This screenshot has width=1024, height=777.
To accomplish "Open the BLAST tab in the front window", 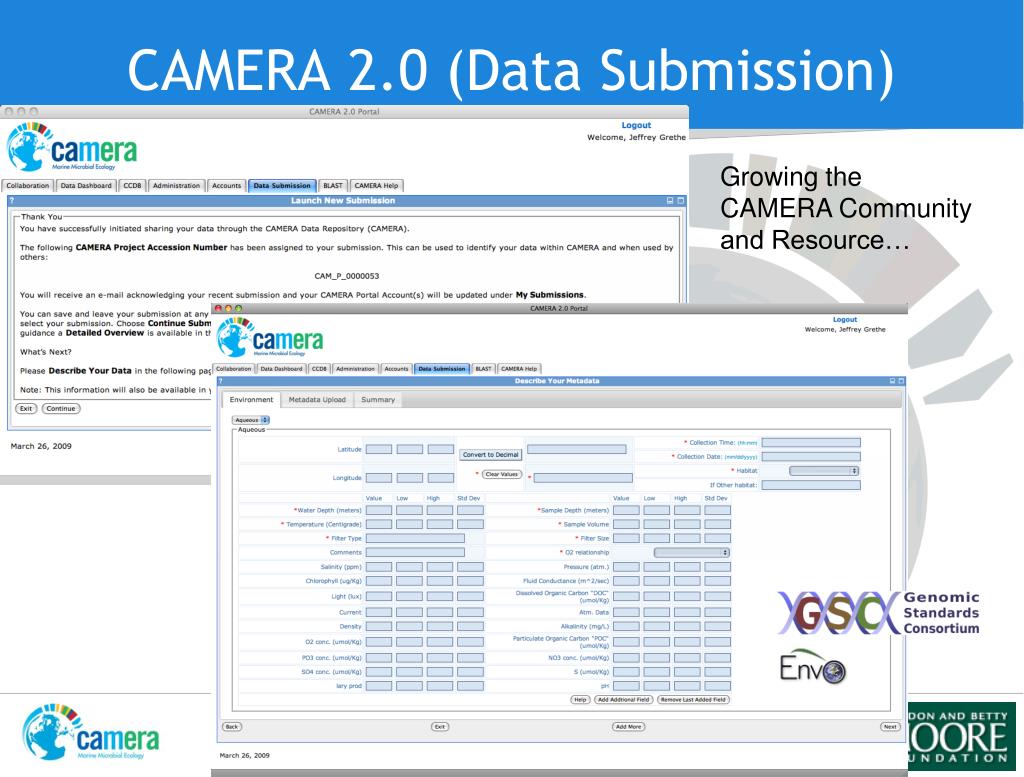I will point(483,369).
